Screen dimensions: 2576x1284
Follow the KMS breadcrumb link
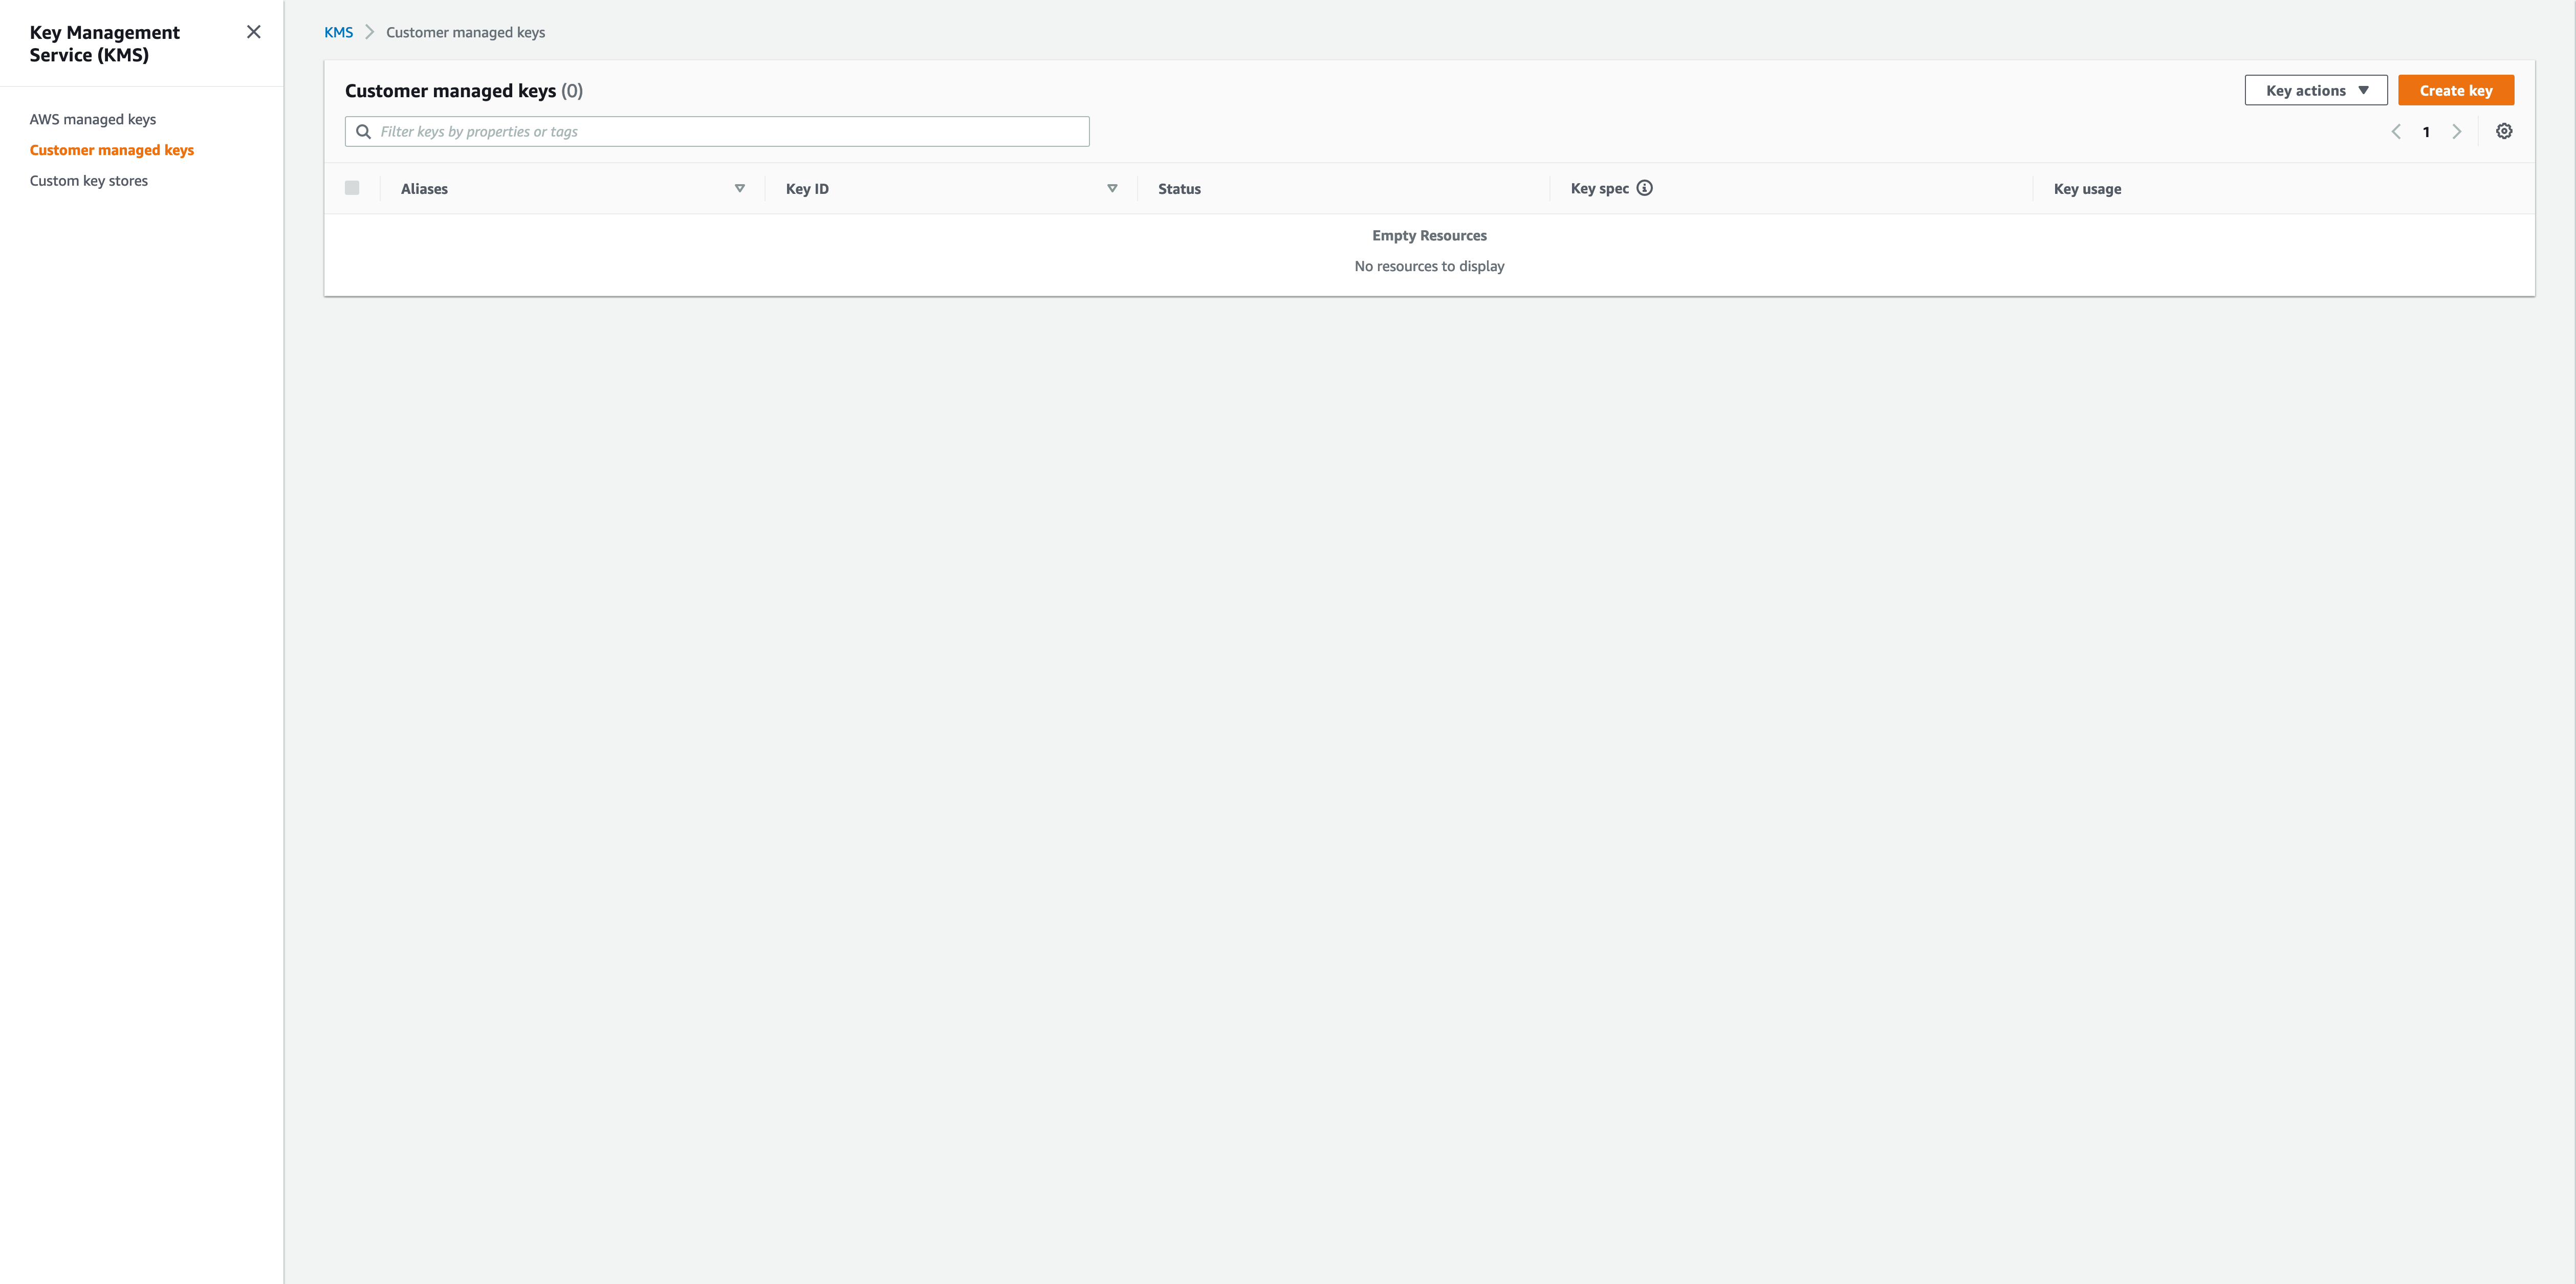[x=338, y=32]
